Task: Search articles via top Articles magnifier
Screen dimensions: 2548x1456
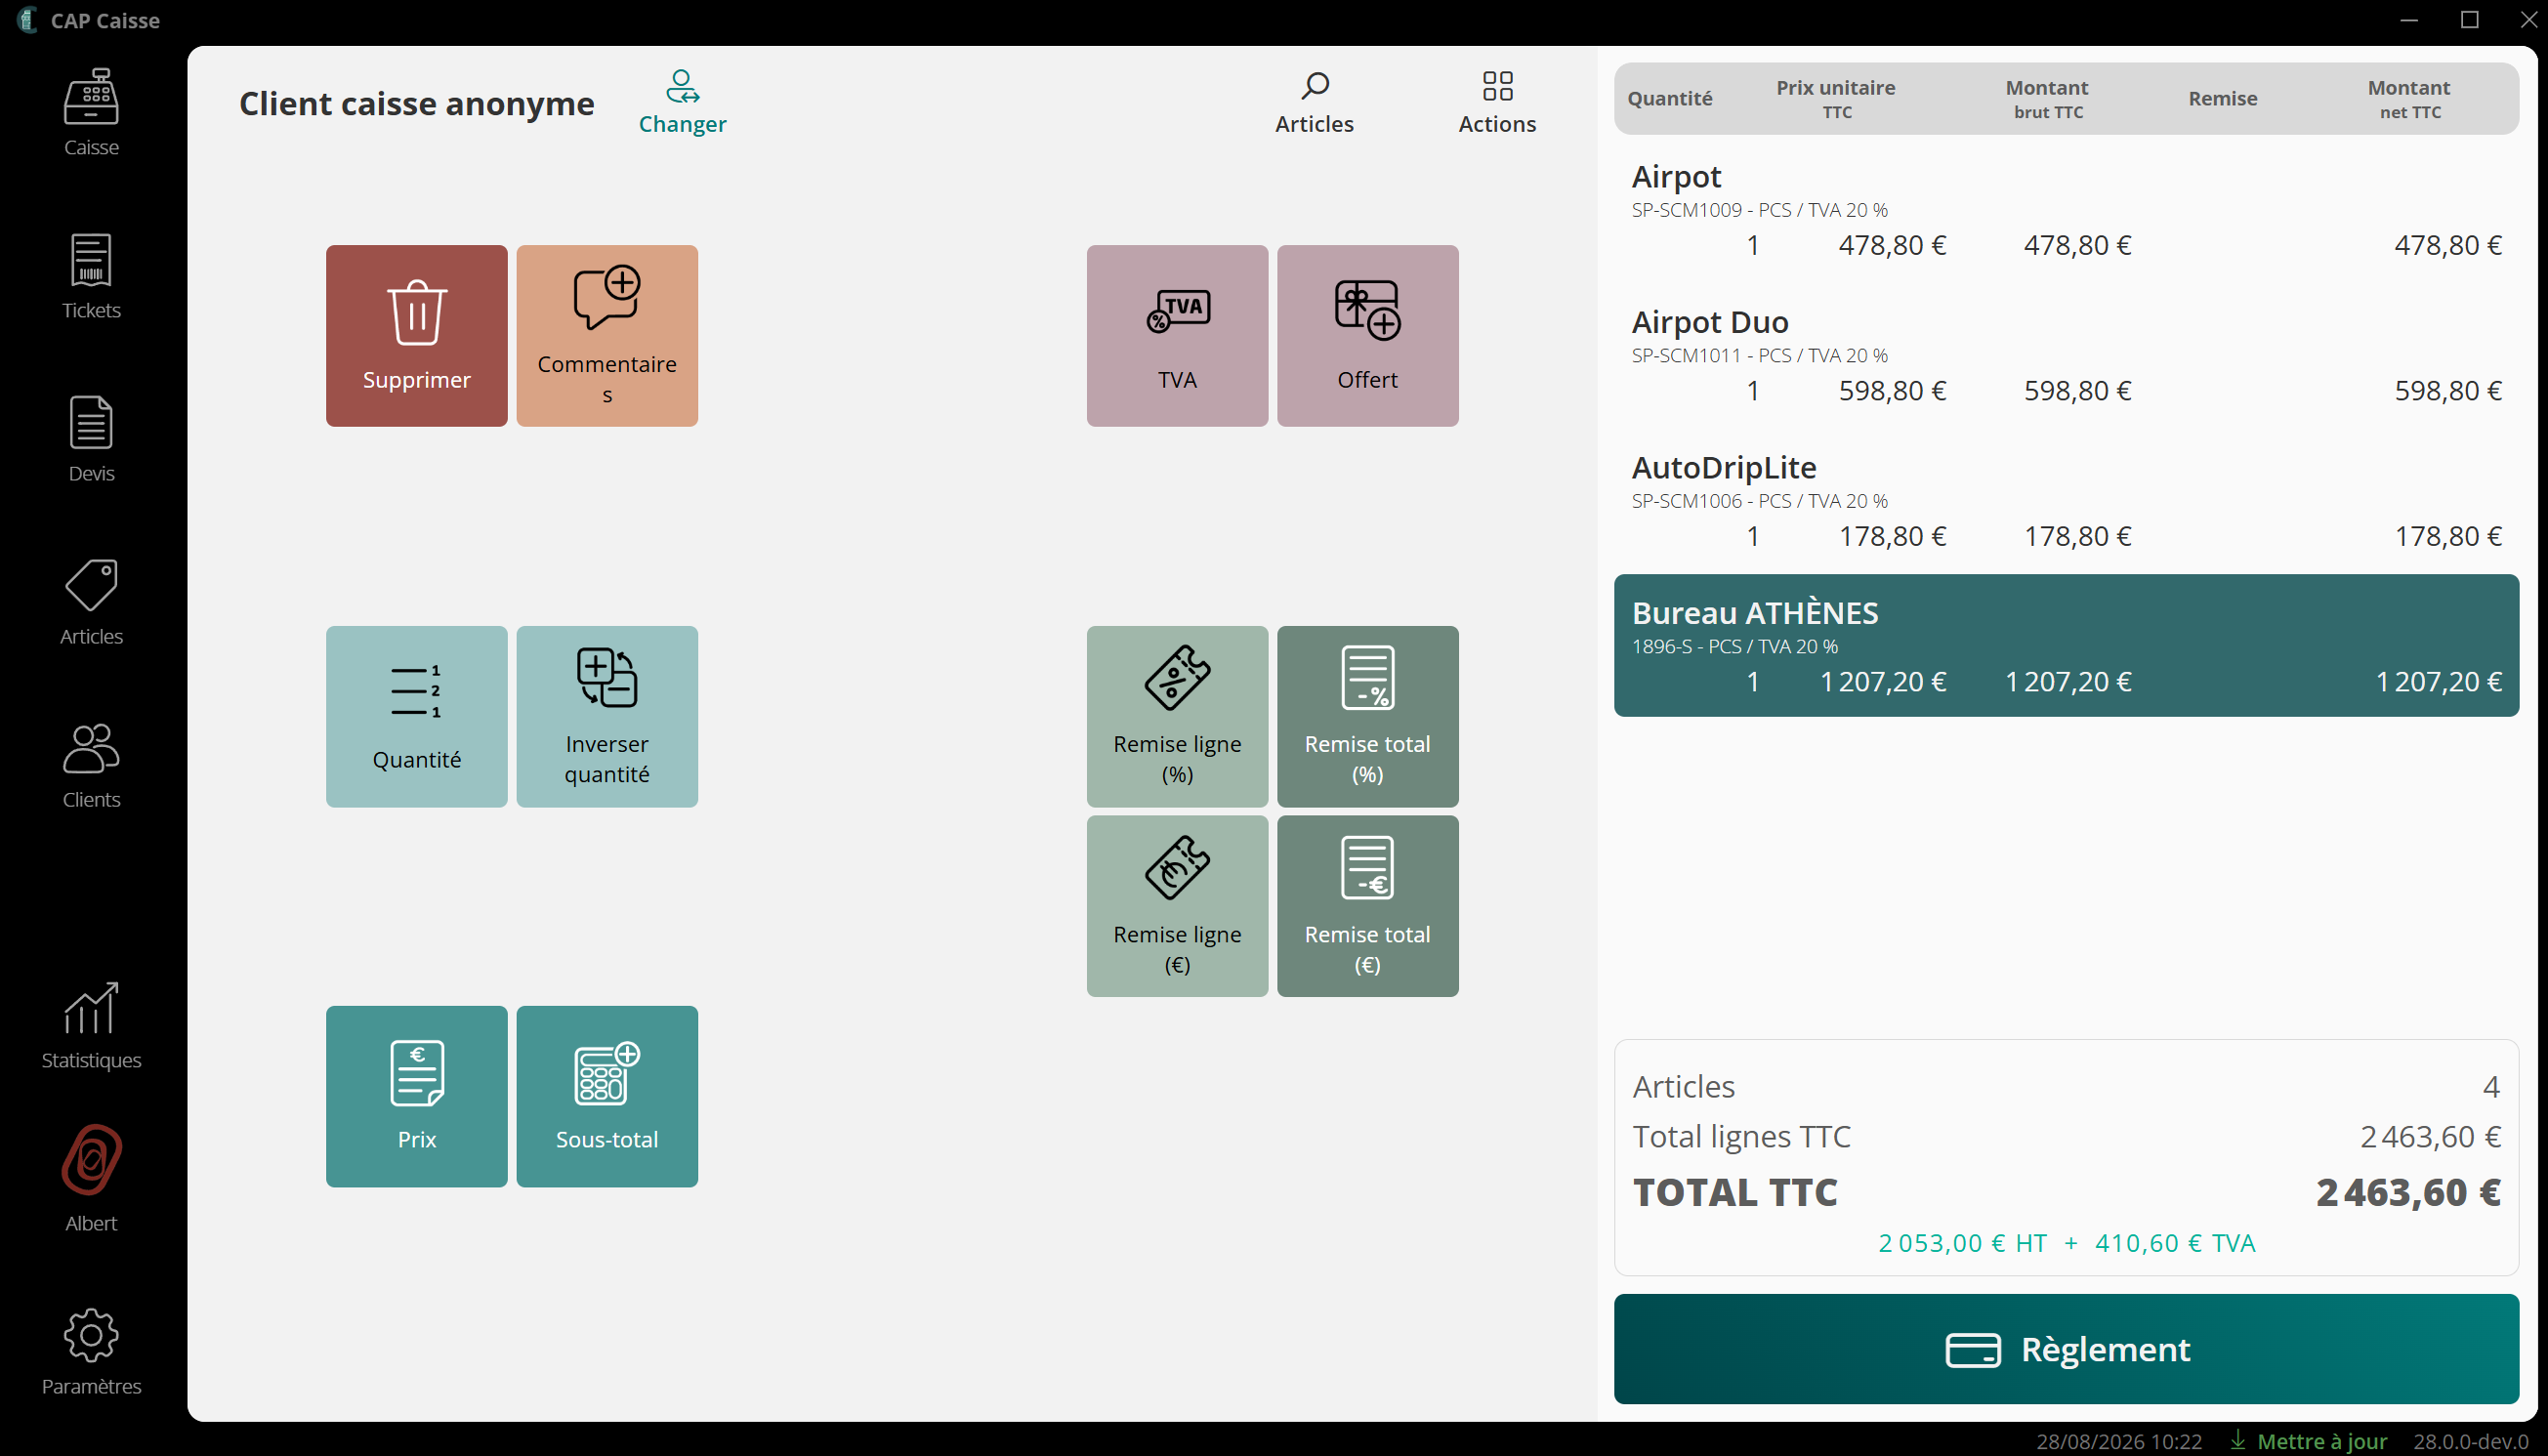Action: tap(1314, 102)
